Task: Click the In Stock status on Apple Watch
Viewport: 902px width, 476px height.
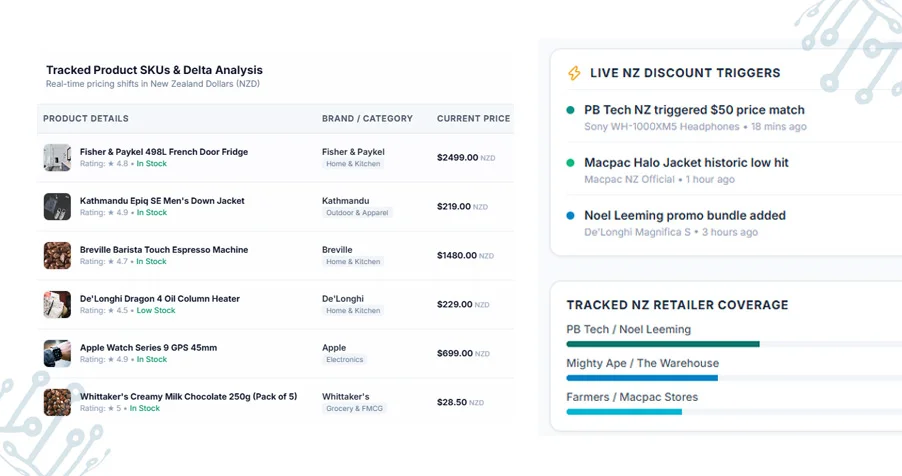Action: pos(152,359)
